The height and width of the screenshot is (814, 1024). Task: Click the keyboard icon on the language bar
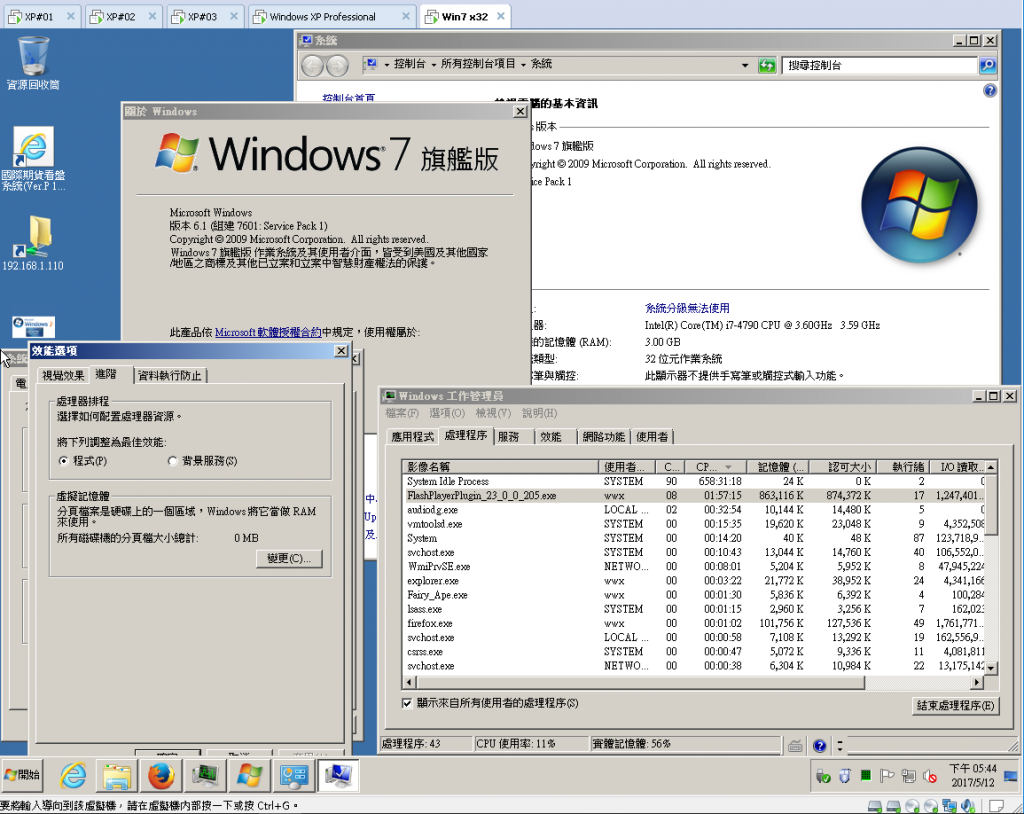795,745
